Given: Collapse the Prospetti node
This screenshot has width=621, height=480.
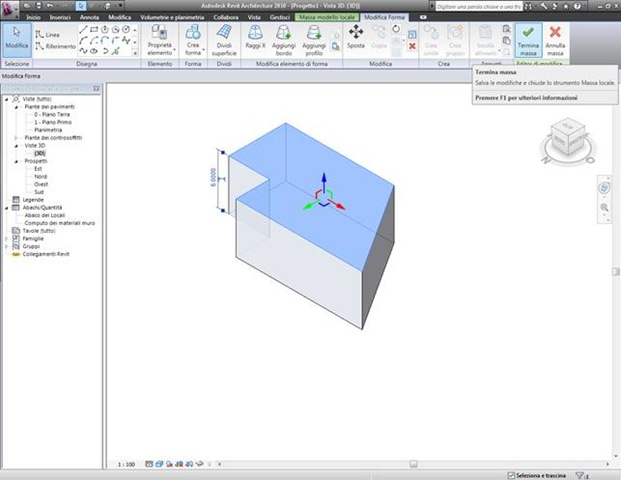Looking at the screenshot, I should tap(16, 161).
